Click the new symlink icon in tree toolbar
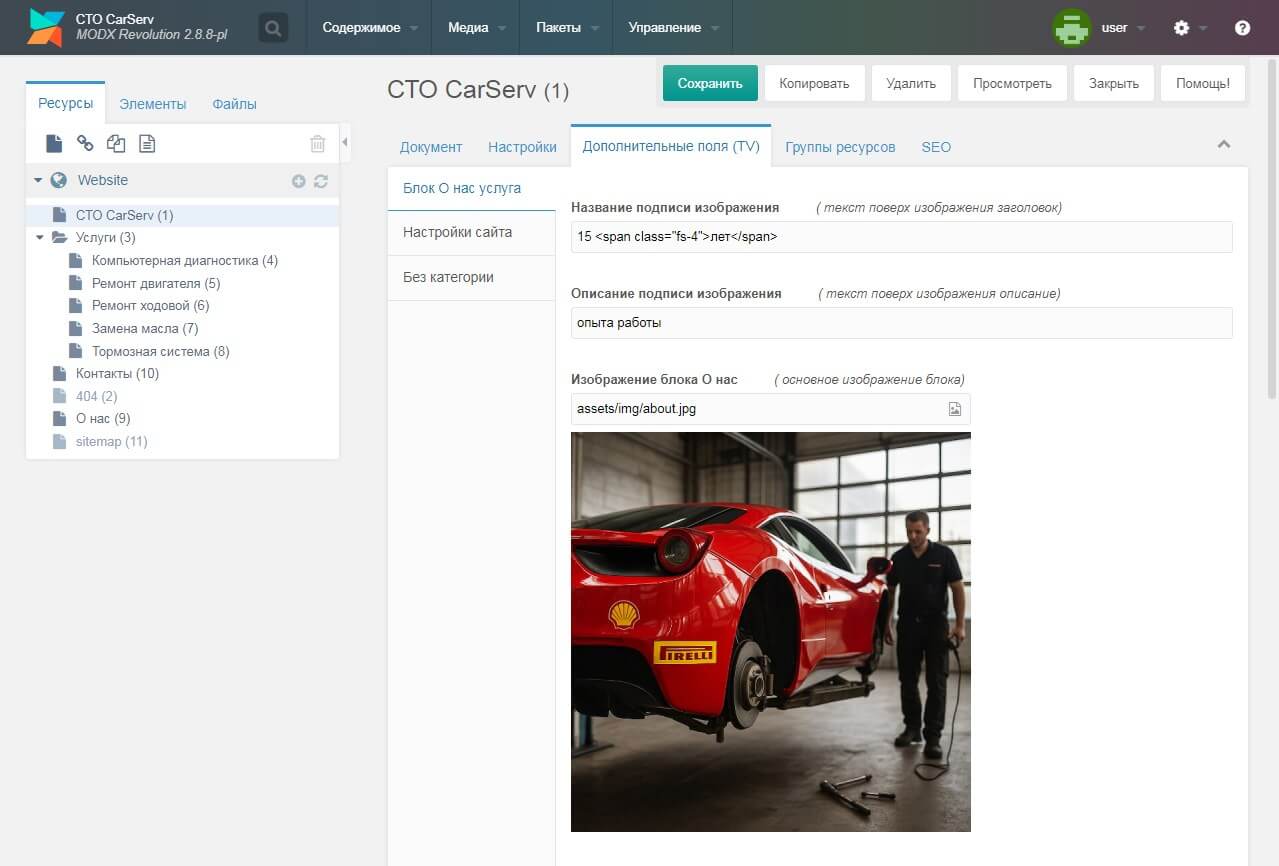Viewport: 1279px width, 866px height. pyautogui.click(x=116, y=144)
